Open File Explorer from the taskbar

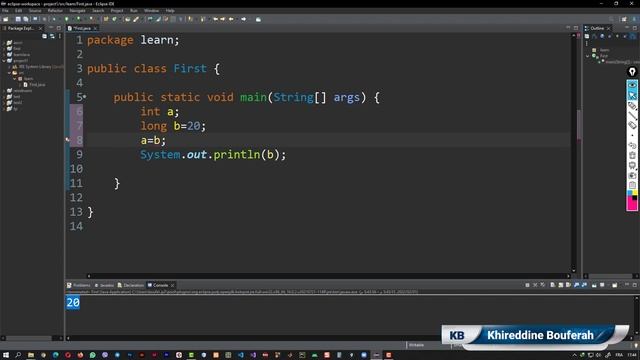[31, 355]
